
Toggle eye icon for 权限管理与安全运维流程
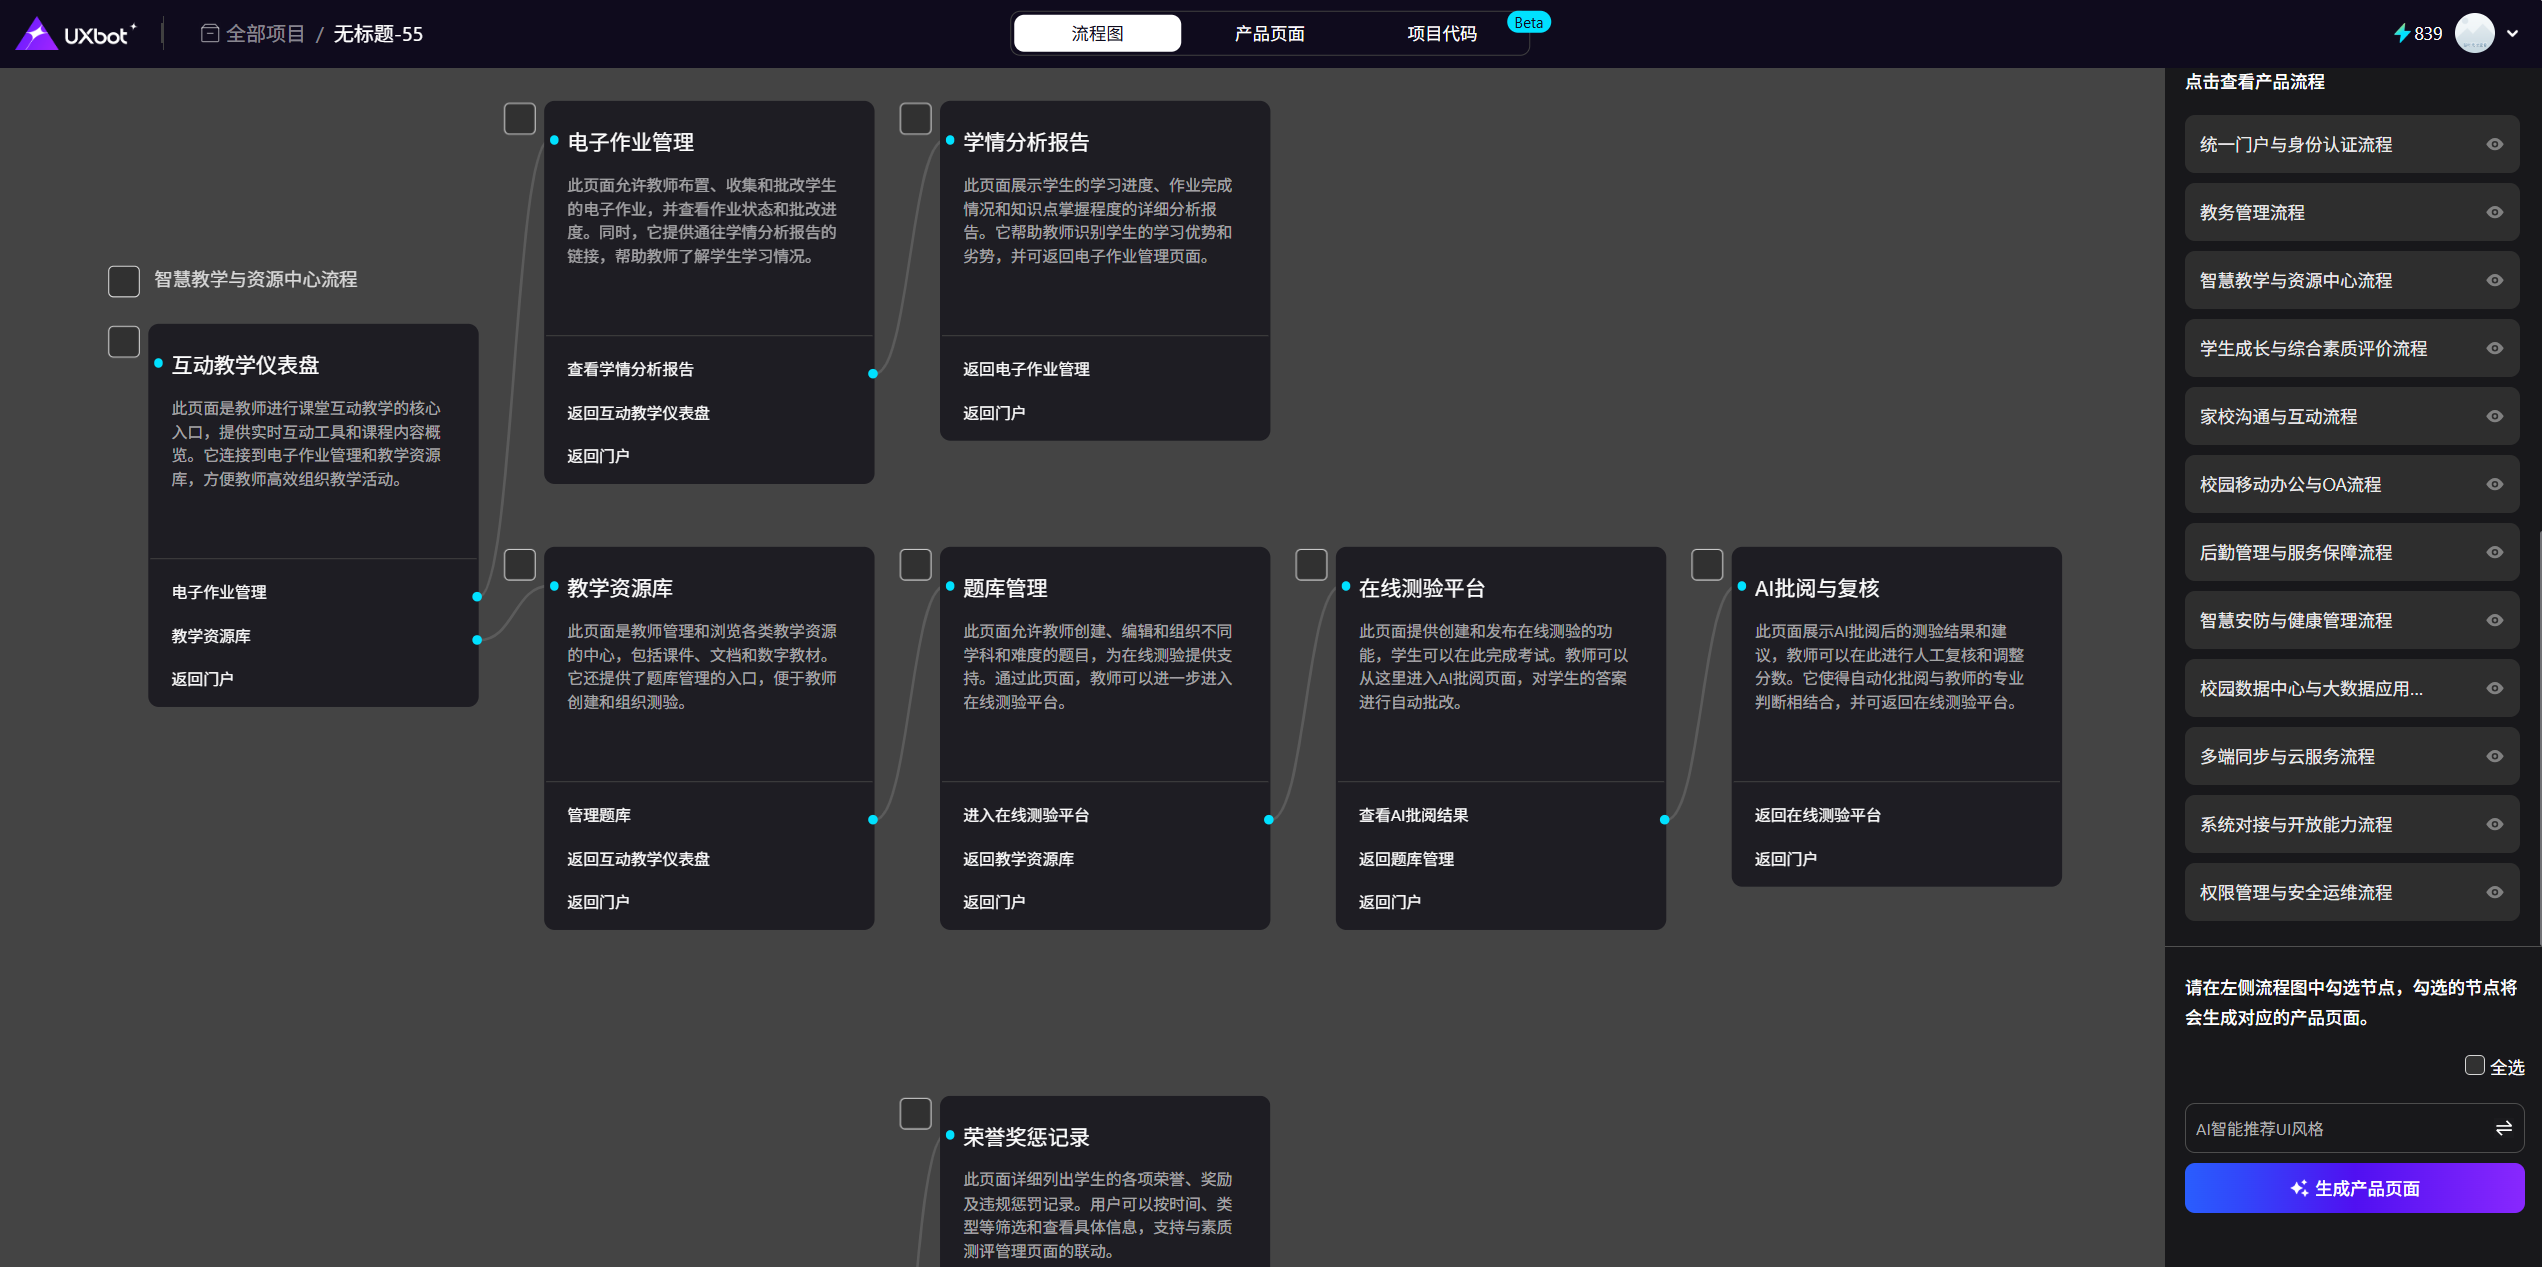[2495, 892]
